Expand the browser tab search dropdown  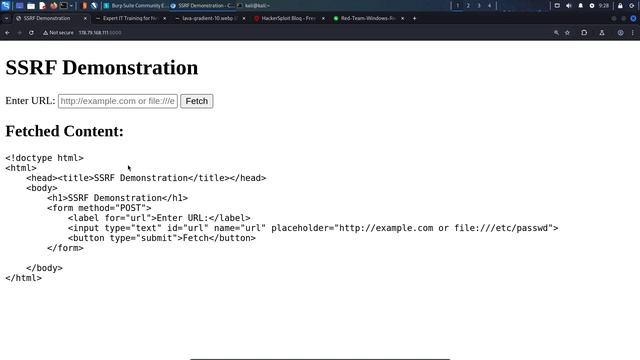point(6,18)
